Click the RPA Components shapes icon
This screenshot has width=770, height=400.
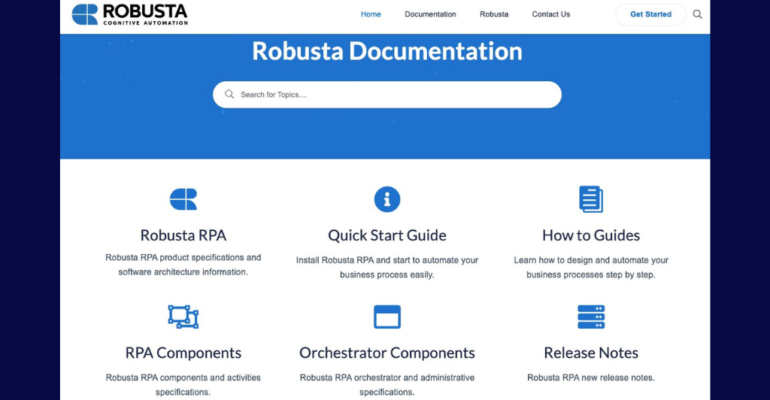point(183,317)
